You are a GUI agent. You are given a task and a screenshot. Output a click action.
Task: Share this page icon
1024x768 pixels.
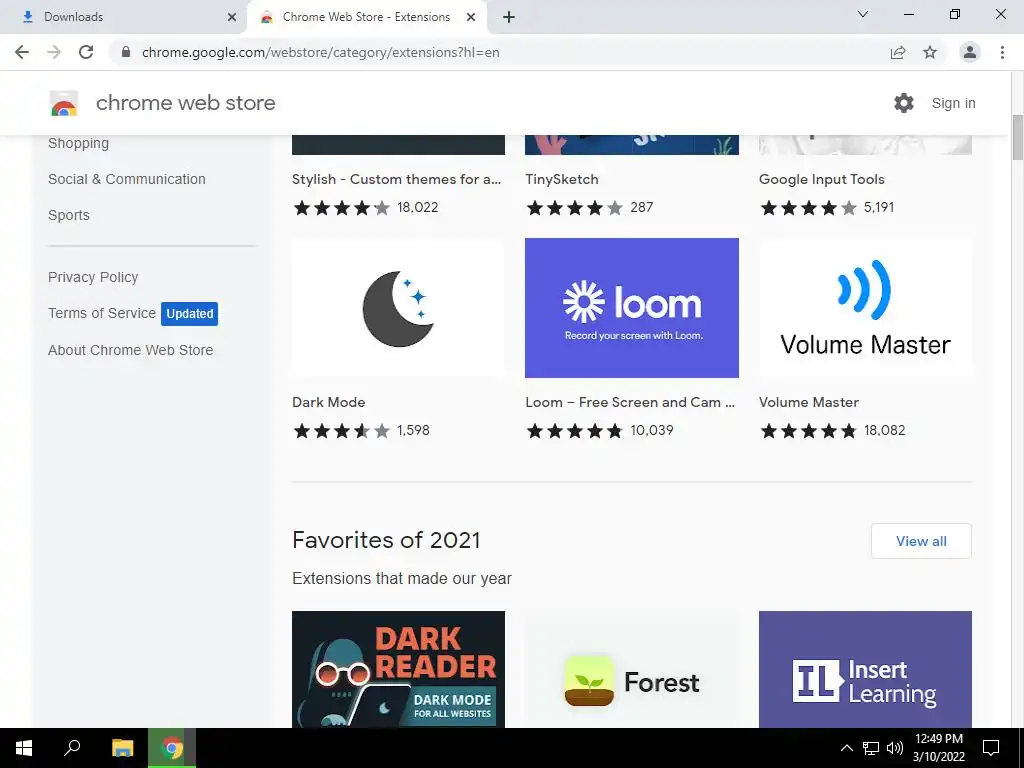[x=898, y=52]
